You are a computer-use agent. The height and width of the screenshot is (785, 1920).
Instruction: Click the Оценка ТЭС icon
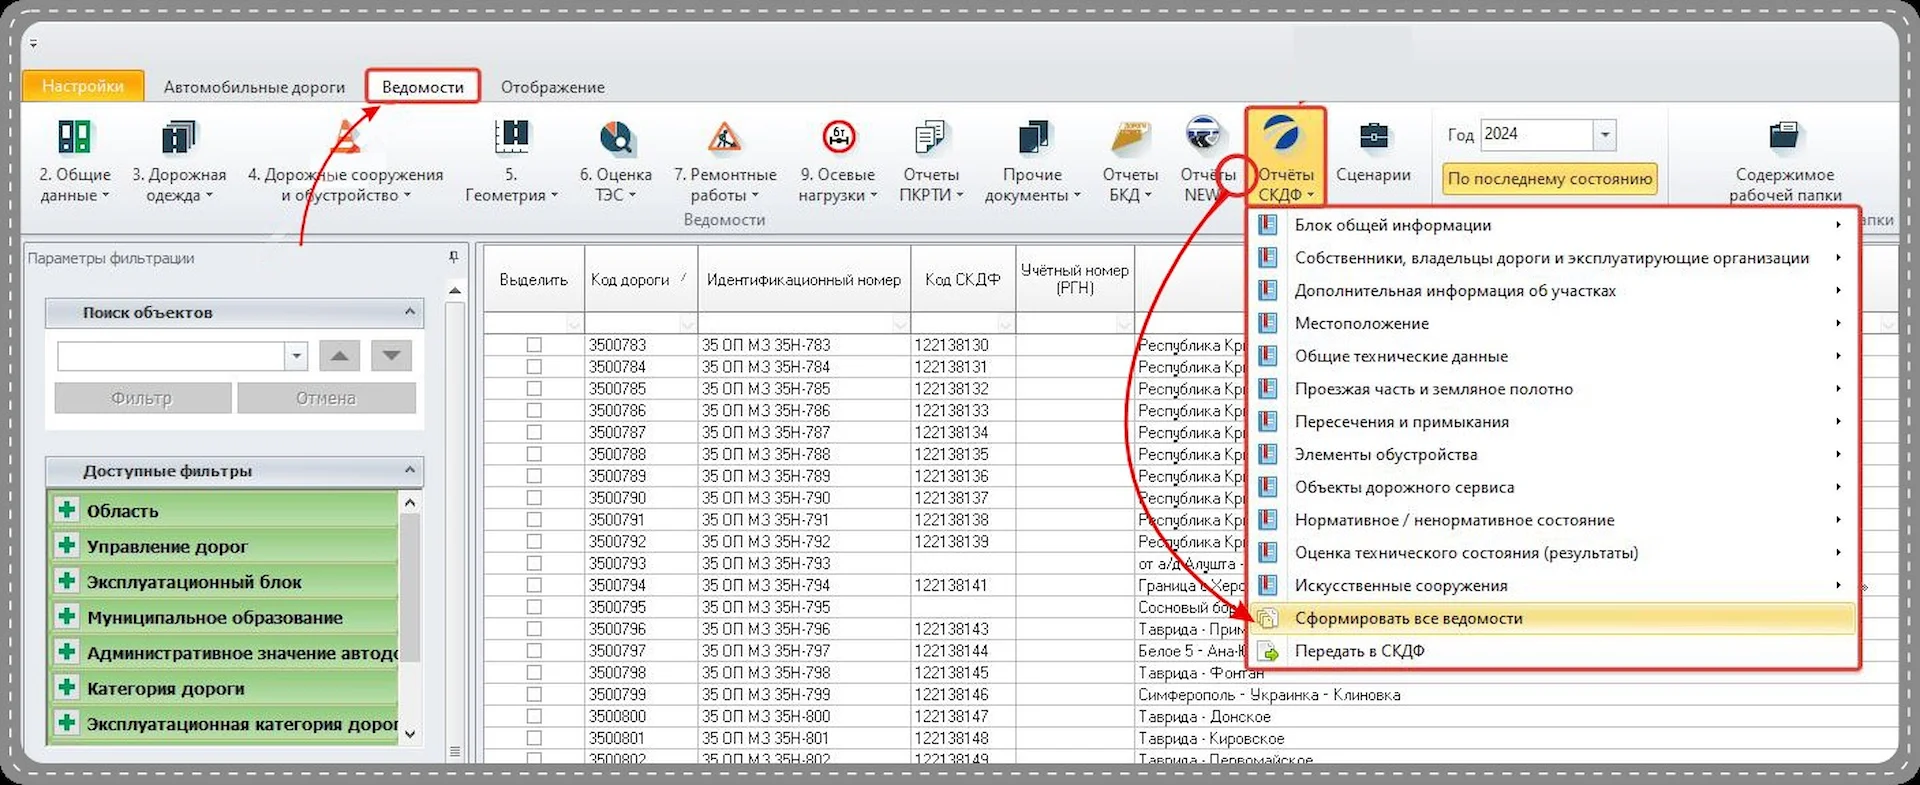coord(616,138)
